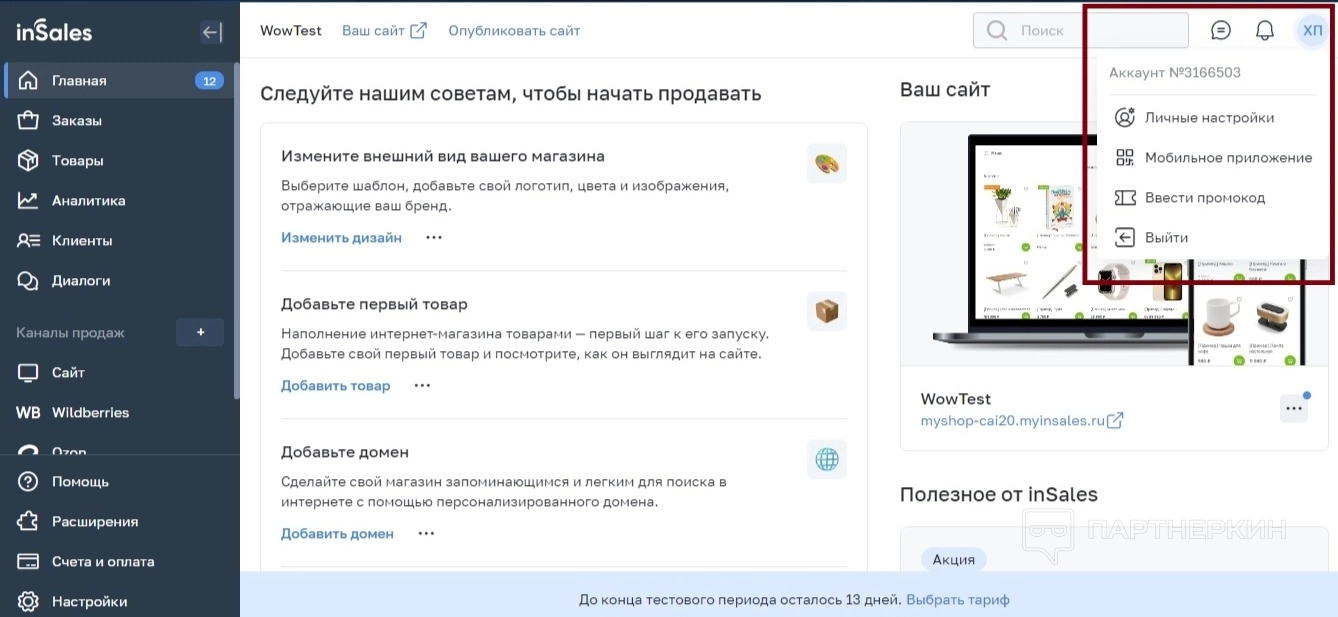Click the palette icon for store design
Screen dimensions: 1338x617
coord(826,163)
